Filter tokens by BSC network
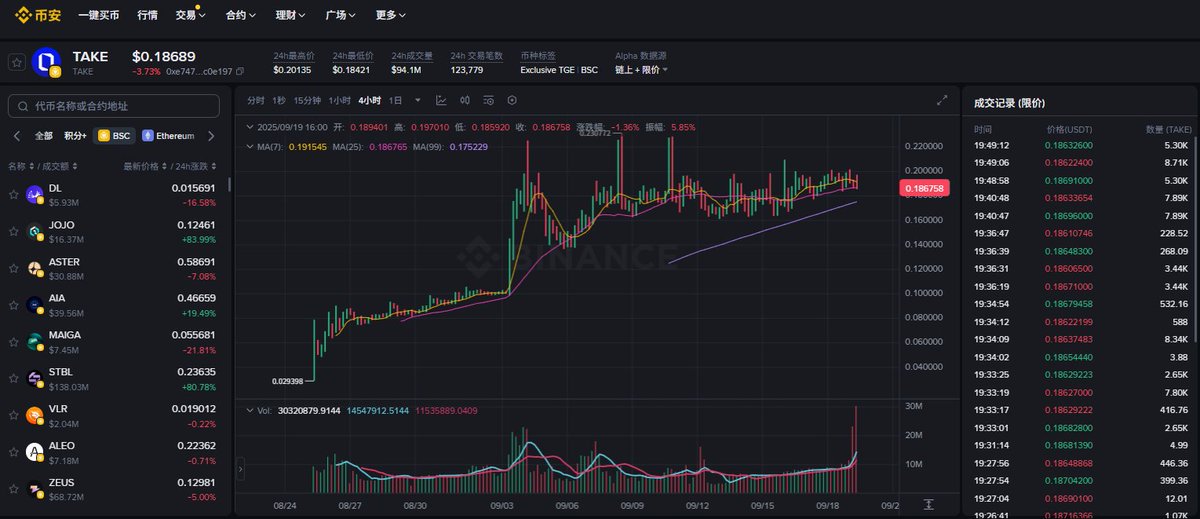 [113, 135]
